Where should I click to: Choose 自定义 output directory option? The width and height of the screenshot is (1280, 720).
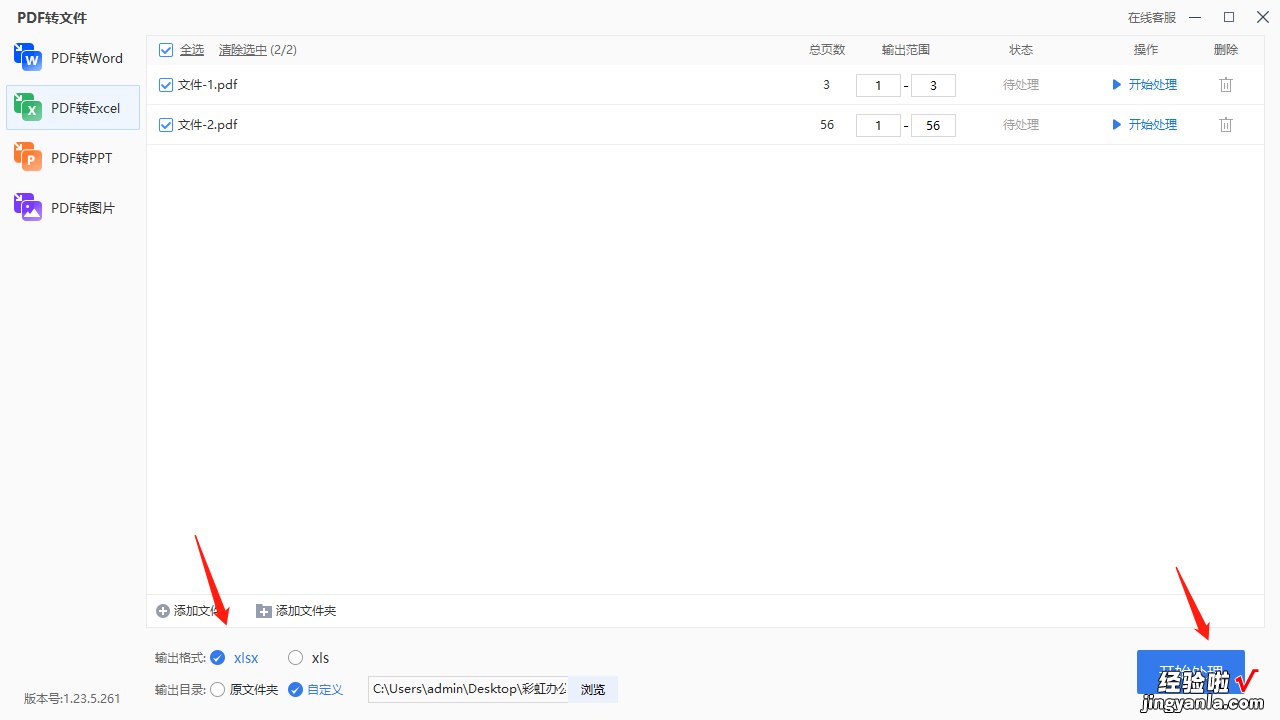(x=296, y=689)
